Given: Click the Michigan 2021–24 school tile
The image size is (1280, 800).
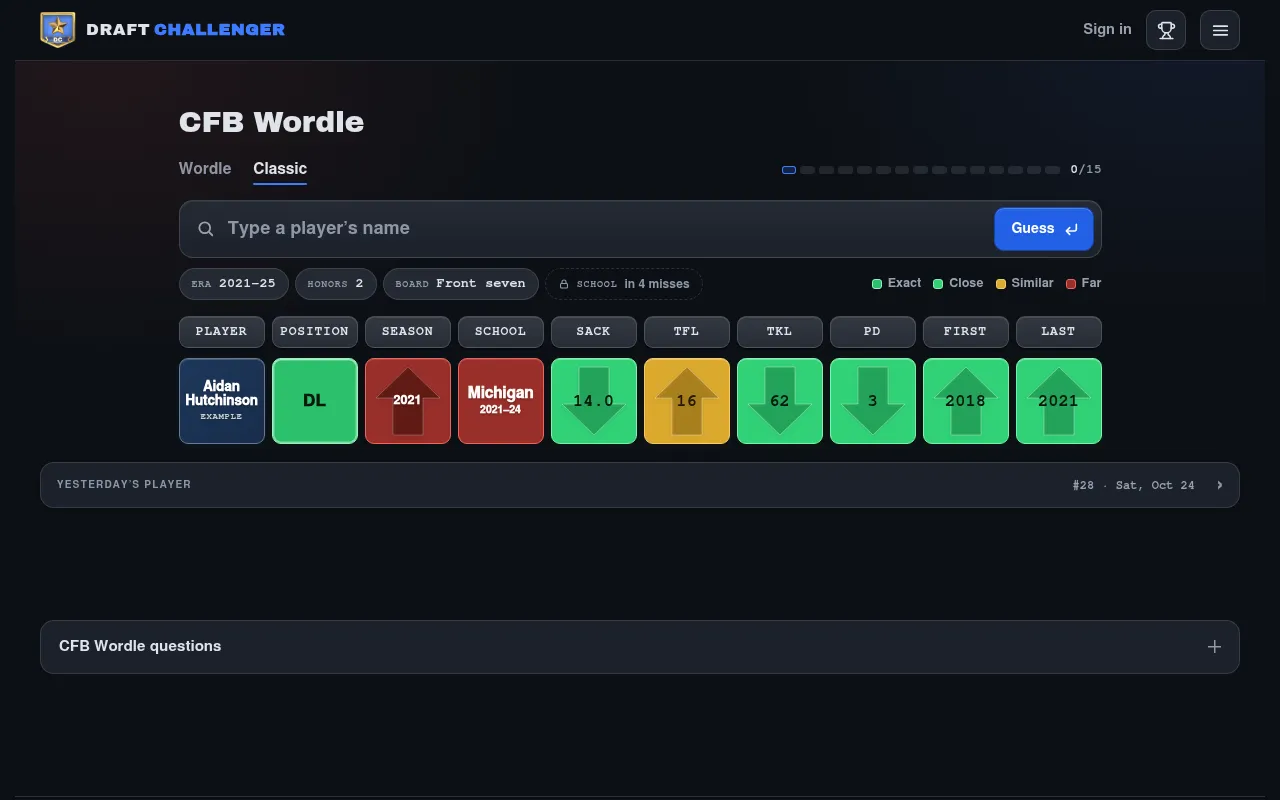Looking at the screenshot, I should [x=501, y=401].
